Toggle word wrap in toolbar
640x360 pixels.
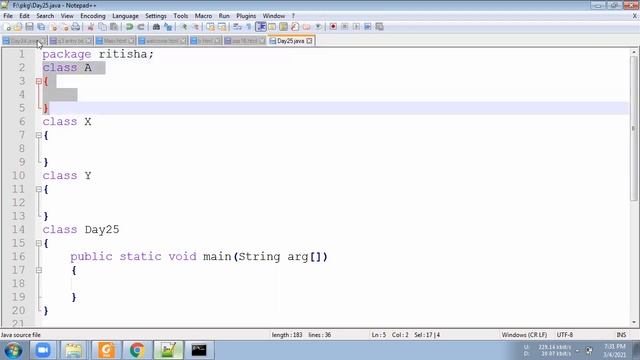[237, 27]
